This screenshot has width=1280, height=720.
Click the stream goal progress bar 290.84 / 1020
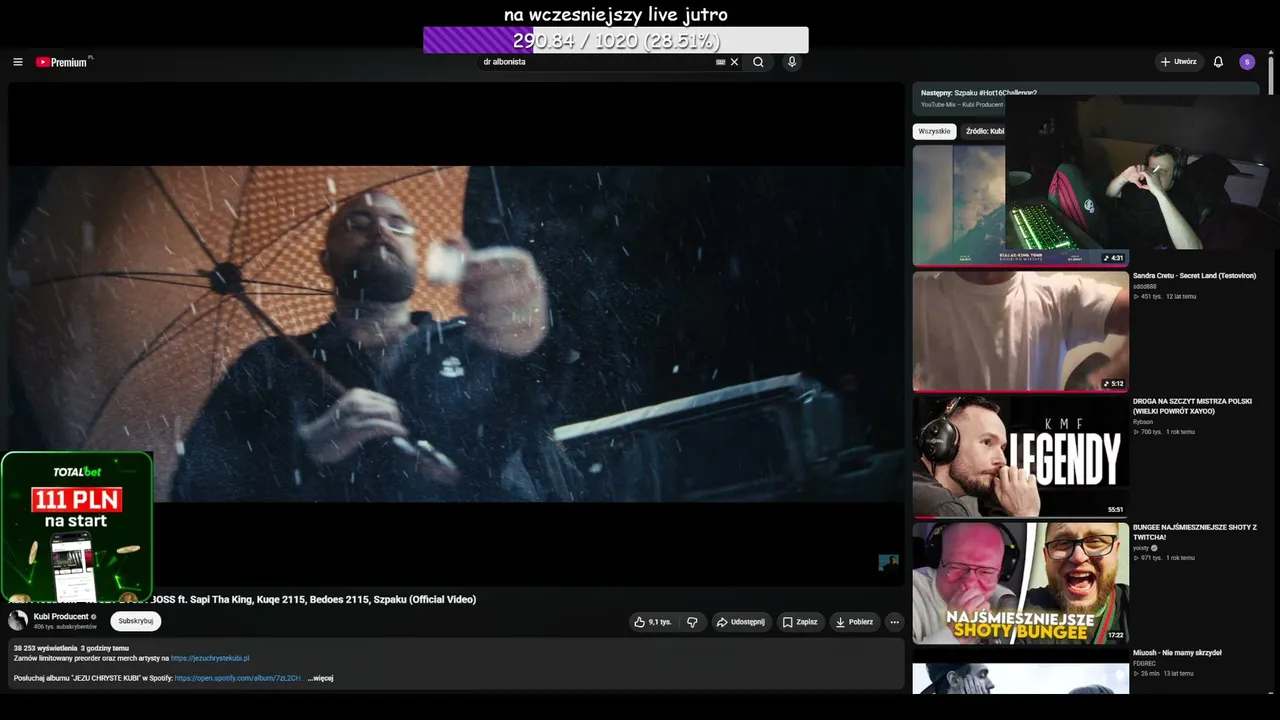pos(615,40)
